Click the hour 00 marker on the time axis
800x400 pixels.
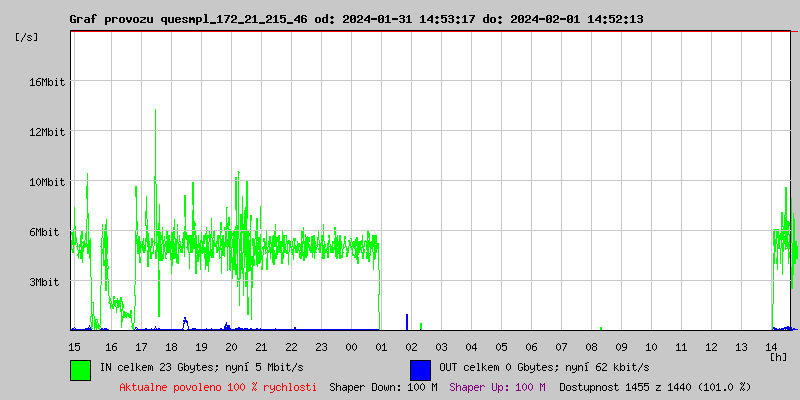click(351, 346)
